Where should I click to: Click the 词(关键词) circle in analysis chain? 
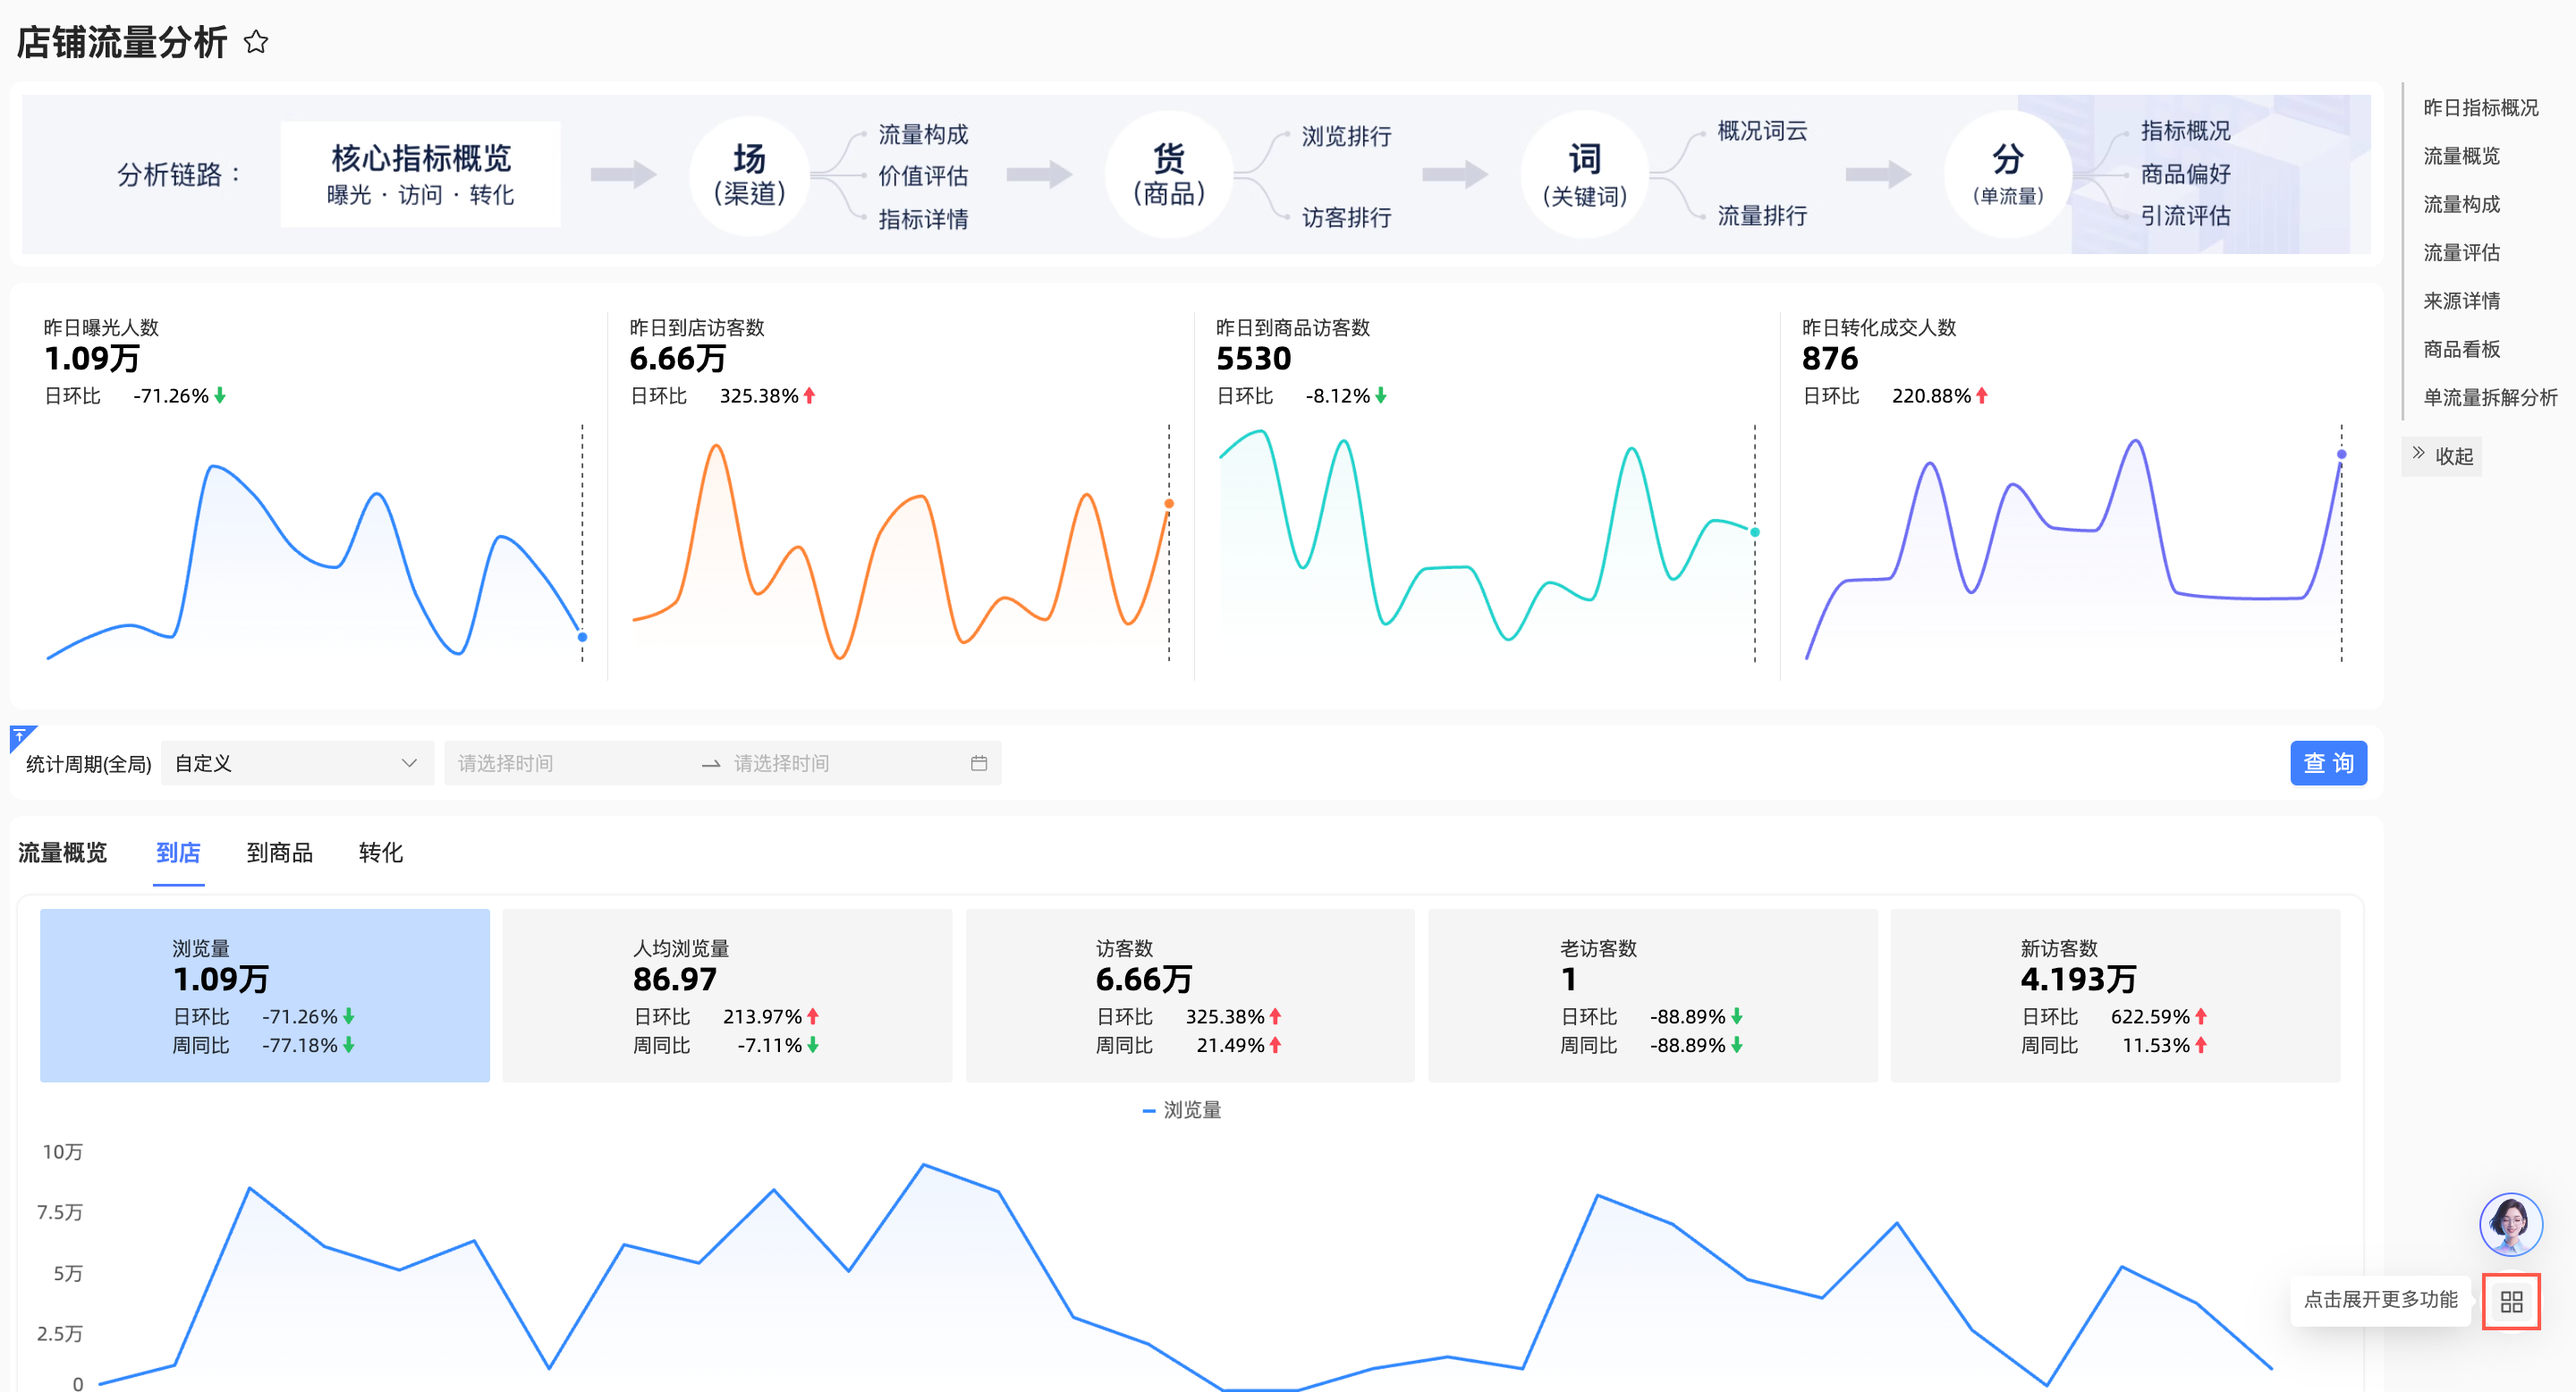1584,175
